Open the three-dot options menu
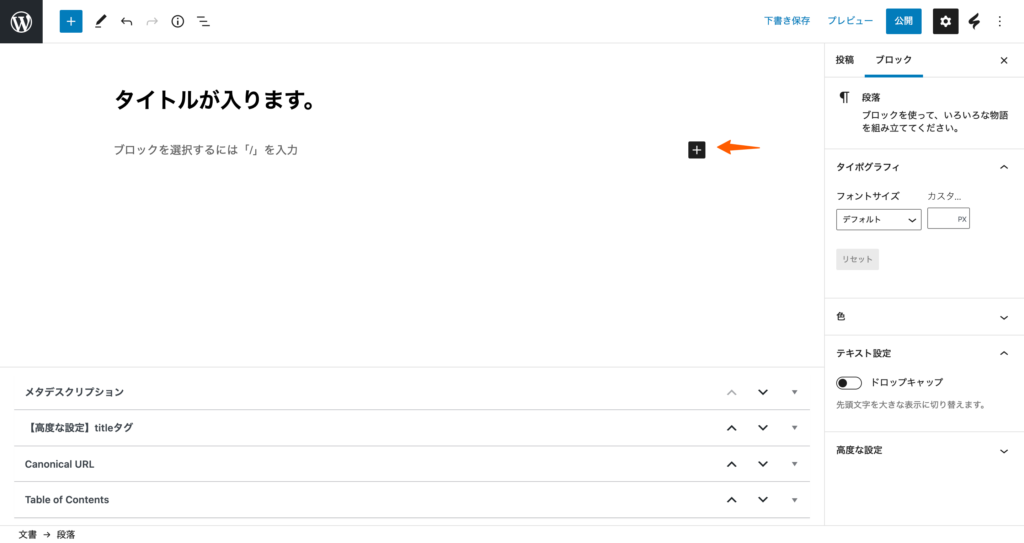 (999, 21)
